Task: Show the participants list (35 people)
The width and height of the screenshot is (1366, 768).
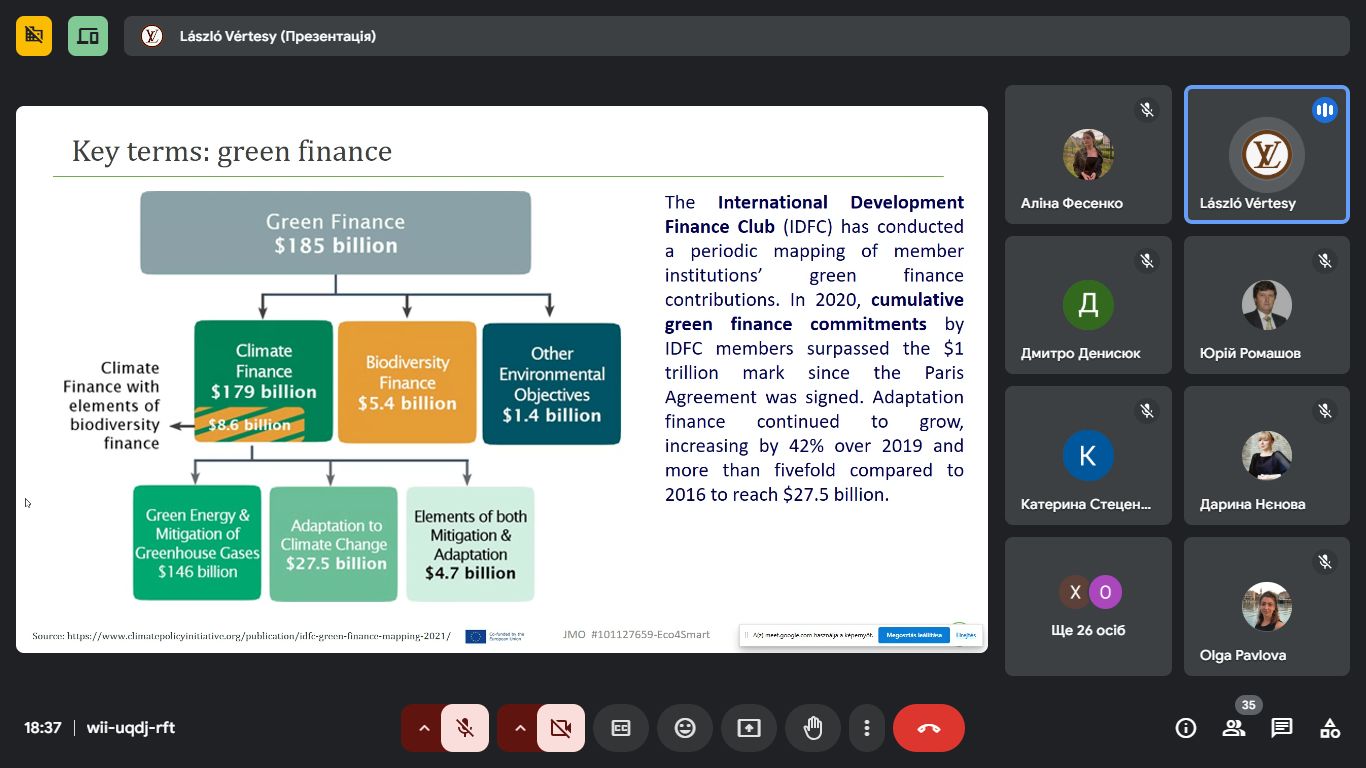Action: (x=1234, y=728)
